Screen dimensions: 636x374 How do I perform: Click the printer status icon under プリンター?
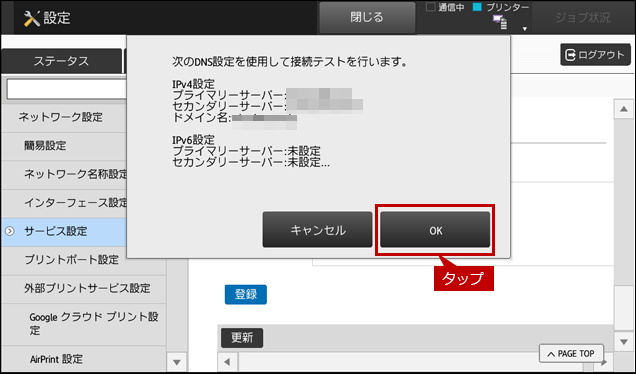tap(500, 22)
